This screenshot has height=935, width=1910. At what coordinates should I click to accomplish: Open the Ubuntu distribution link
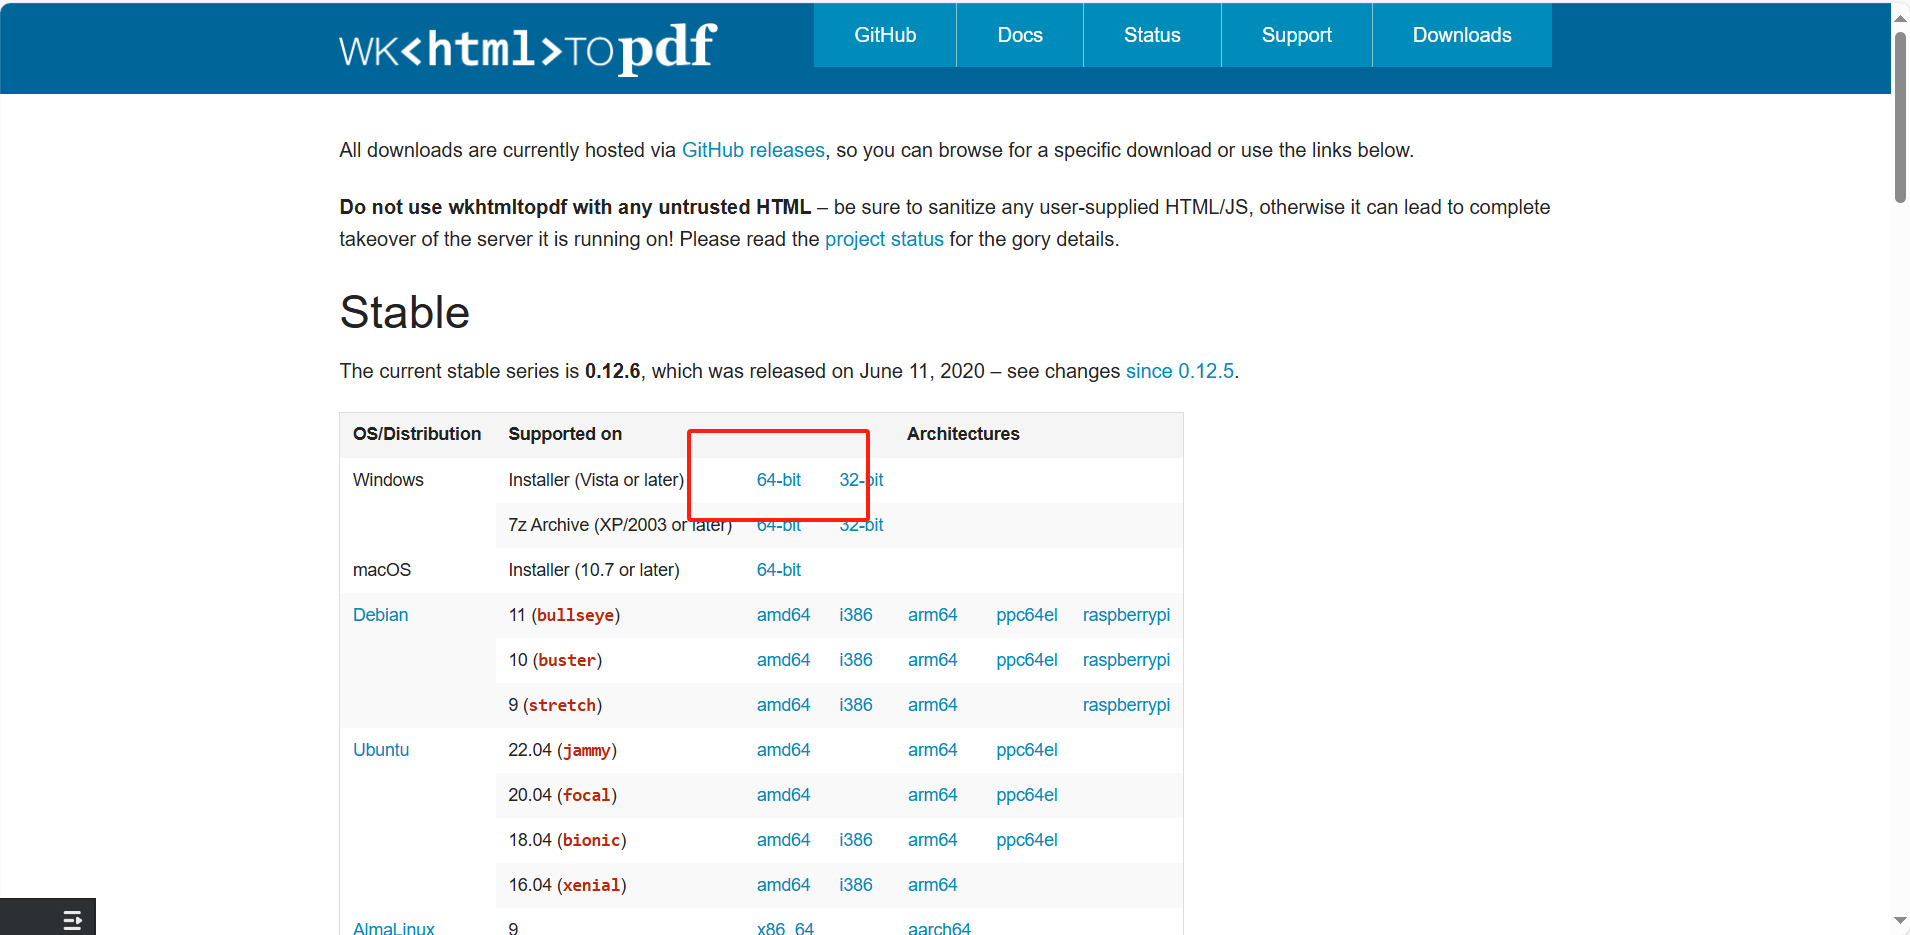point(381,750)
